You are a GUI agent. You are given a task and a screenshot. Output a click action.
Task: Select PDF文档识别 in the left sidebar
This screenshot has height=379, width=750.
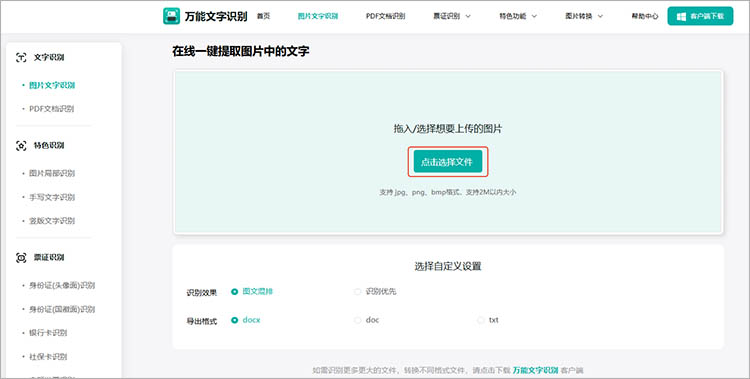click(x=52, y=109)
